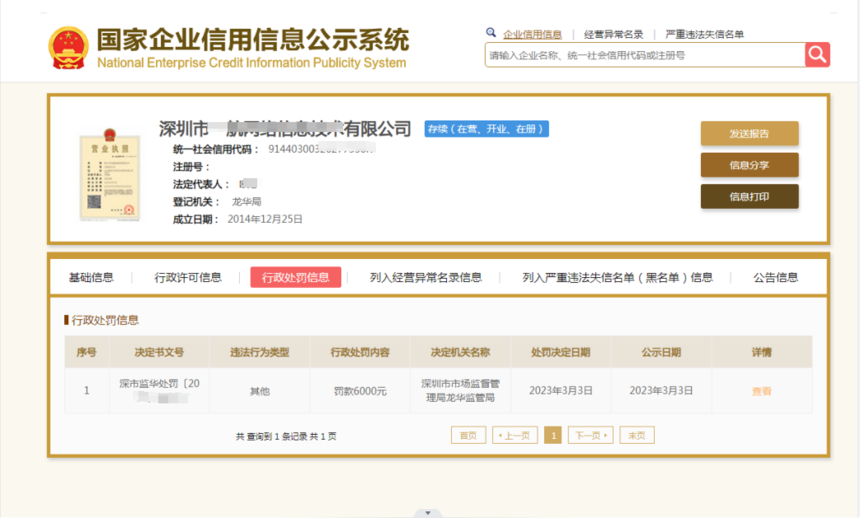Select the 企业信用信息 search category
This screenshot has height=518, width=860.
tap(533, 35)
